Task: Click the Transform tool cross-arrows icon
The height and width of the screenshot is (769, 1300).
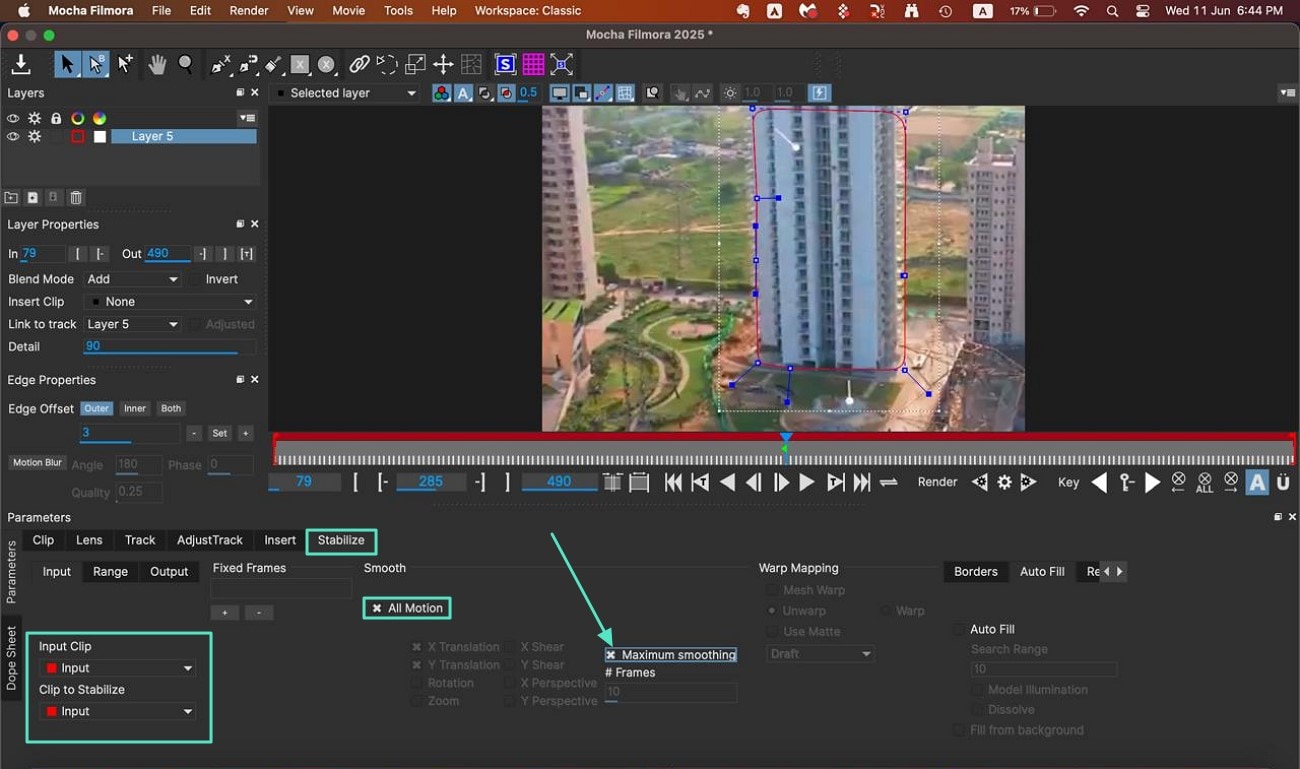Action: pos(443,65)
